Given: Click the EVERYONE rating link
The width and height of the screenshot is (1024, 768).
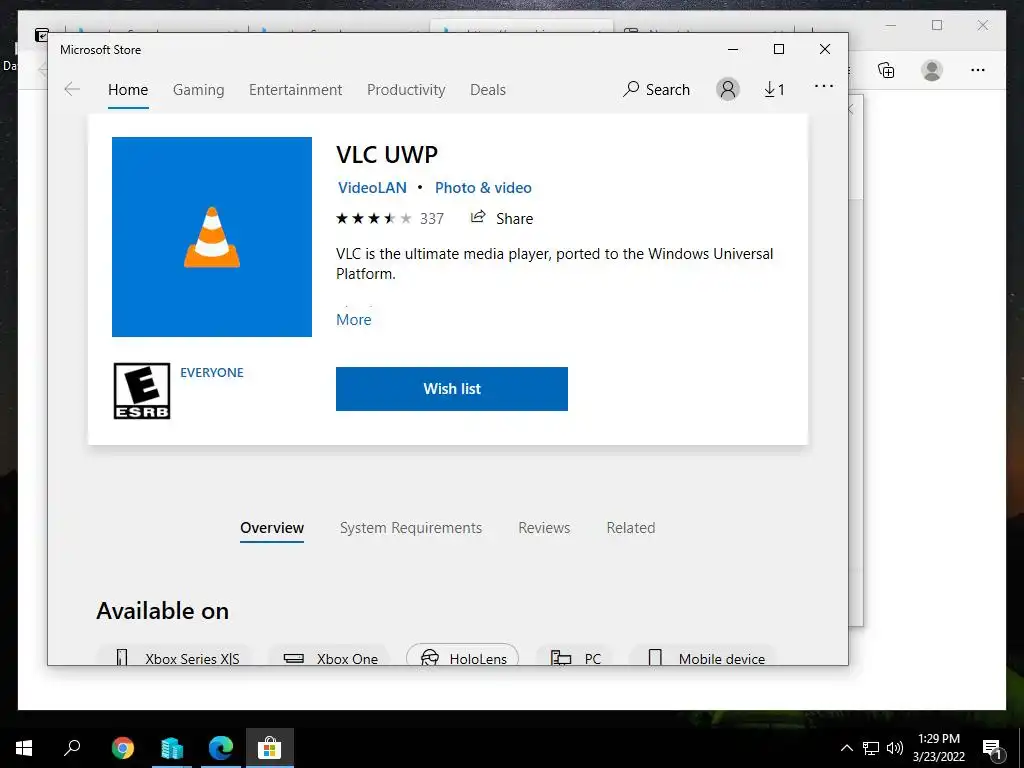Looking at the screenshot, I should (x=212, y=372).
